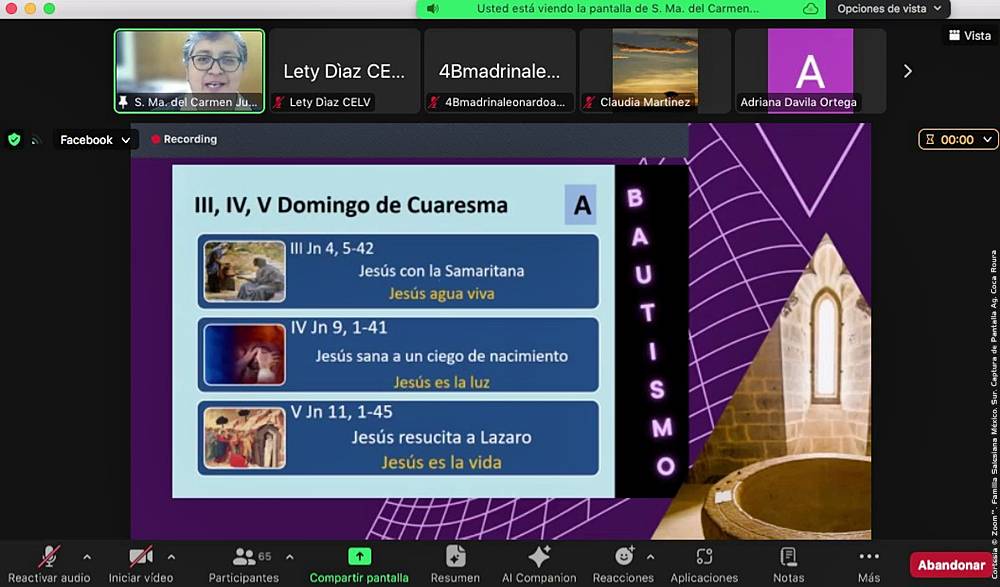Expand reactions options arrow
1000x587 pixels.
pos(650,557)
